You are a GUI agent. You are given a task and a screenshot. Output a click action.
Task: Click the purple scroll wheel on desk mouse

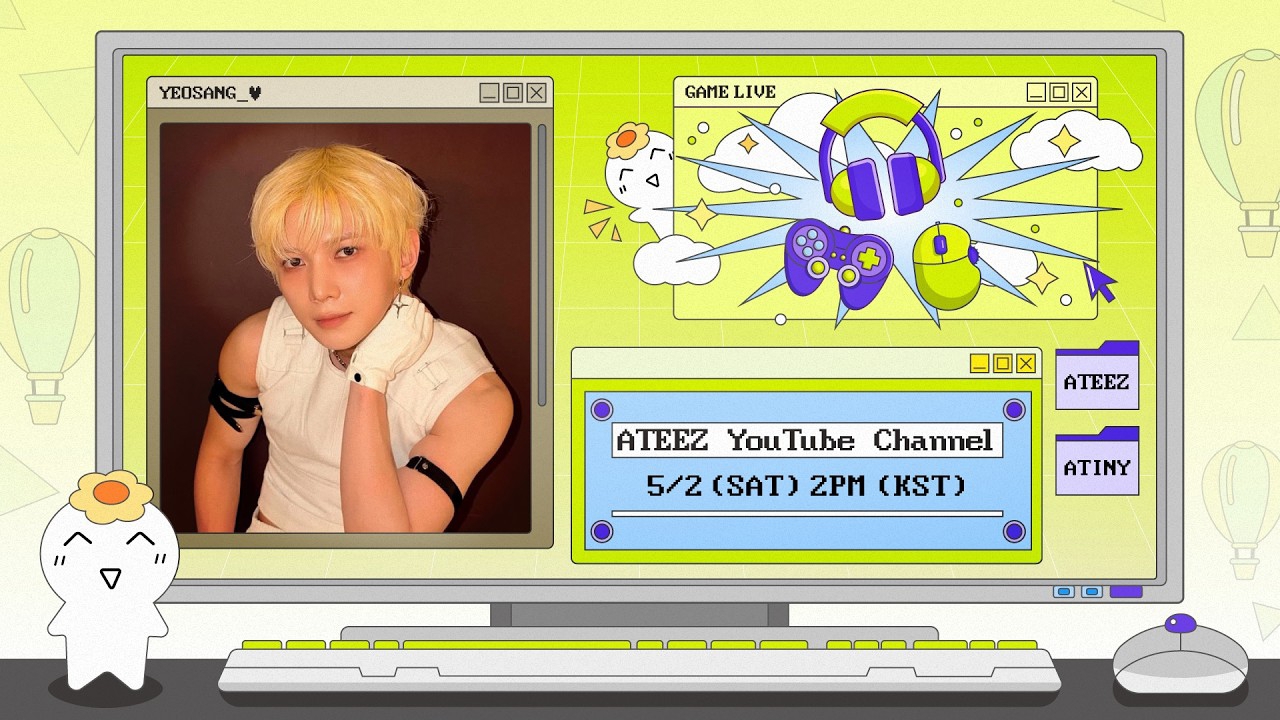coord(1181,624)
